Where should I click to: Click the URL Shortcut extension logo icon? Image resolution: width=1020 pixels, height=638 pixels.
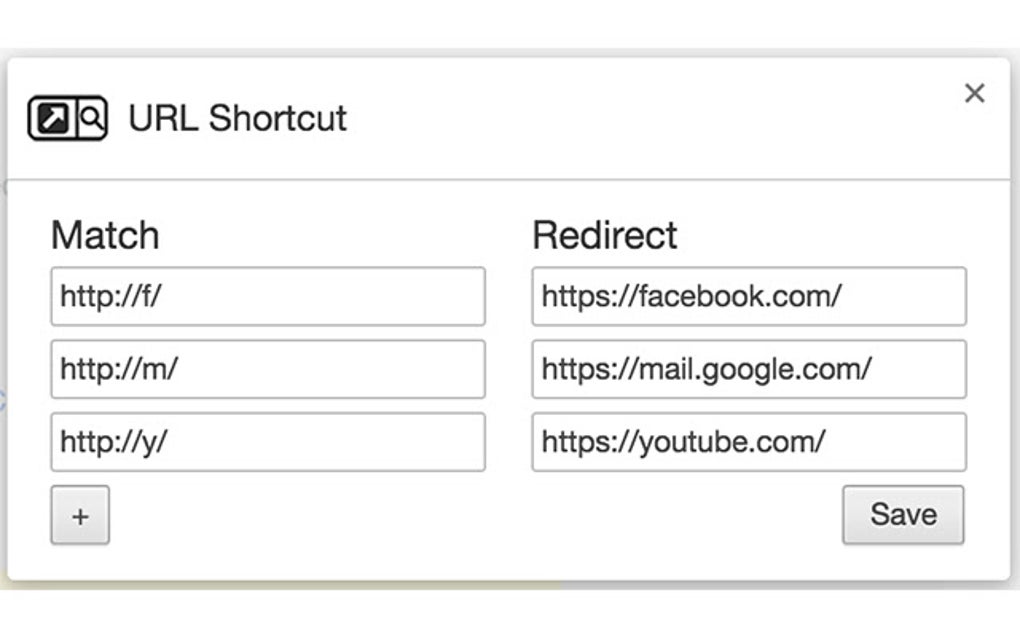(x=67, y=117)
